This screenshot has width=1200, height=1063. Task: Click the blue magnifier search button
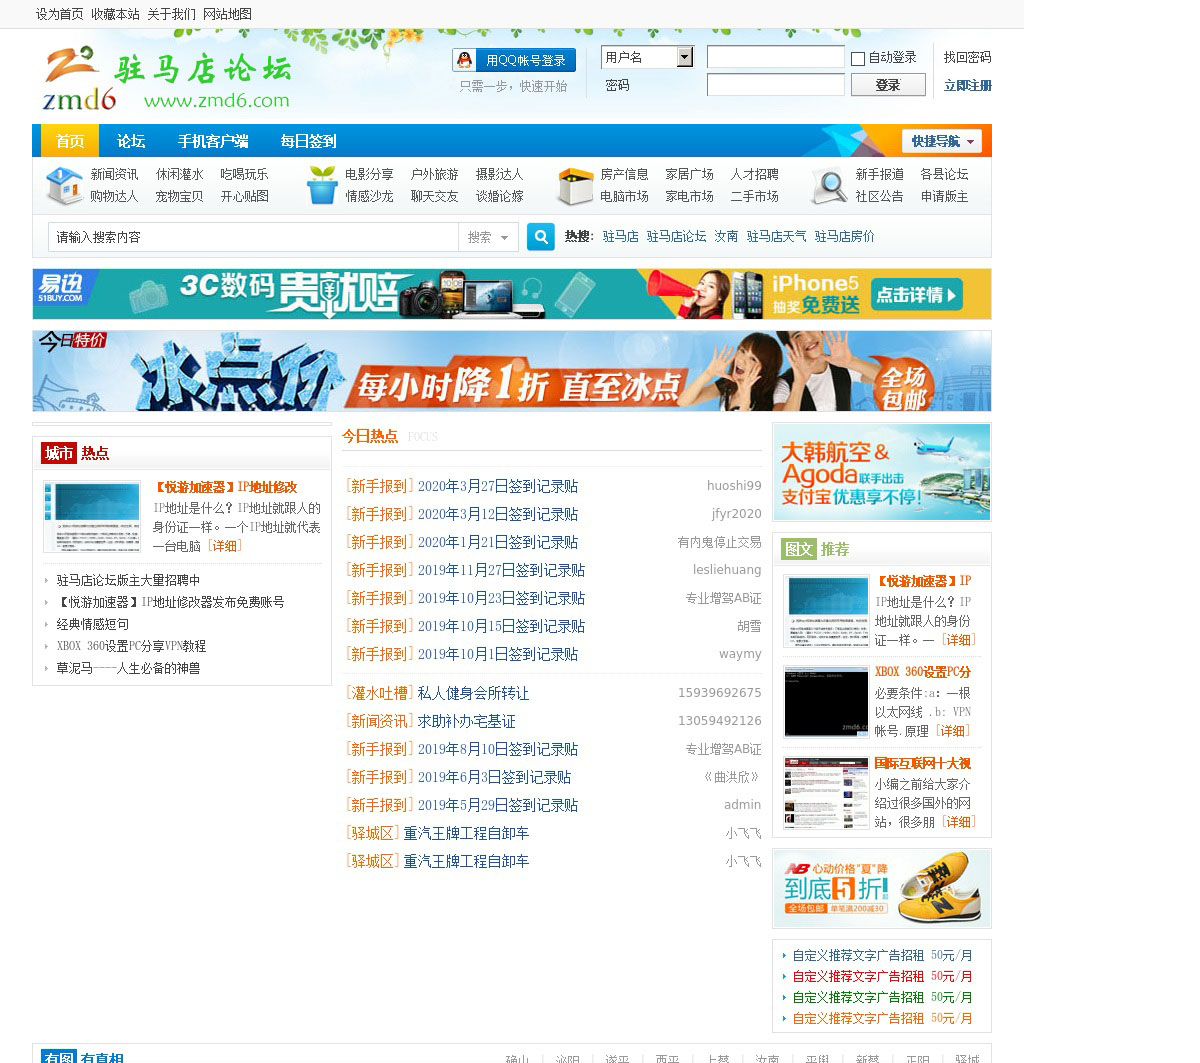point(540,237)
